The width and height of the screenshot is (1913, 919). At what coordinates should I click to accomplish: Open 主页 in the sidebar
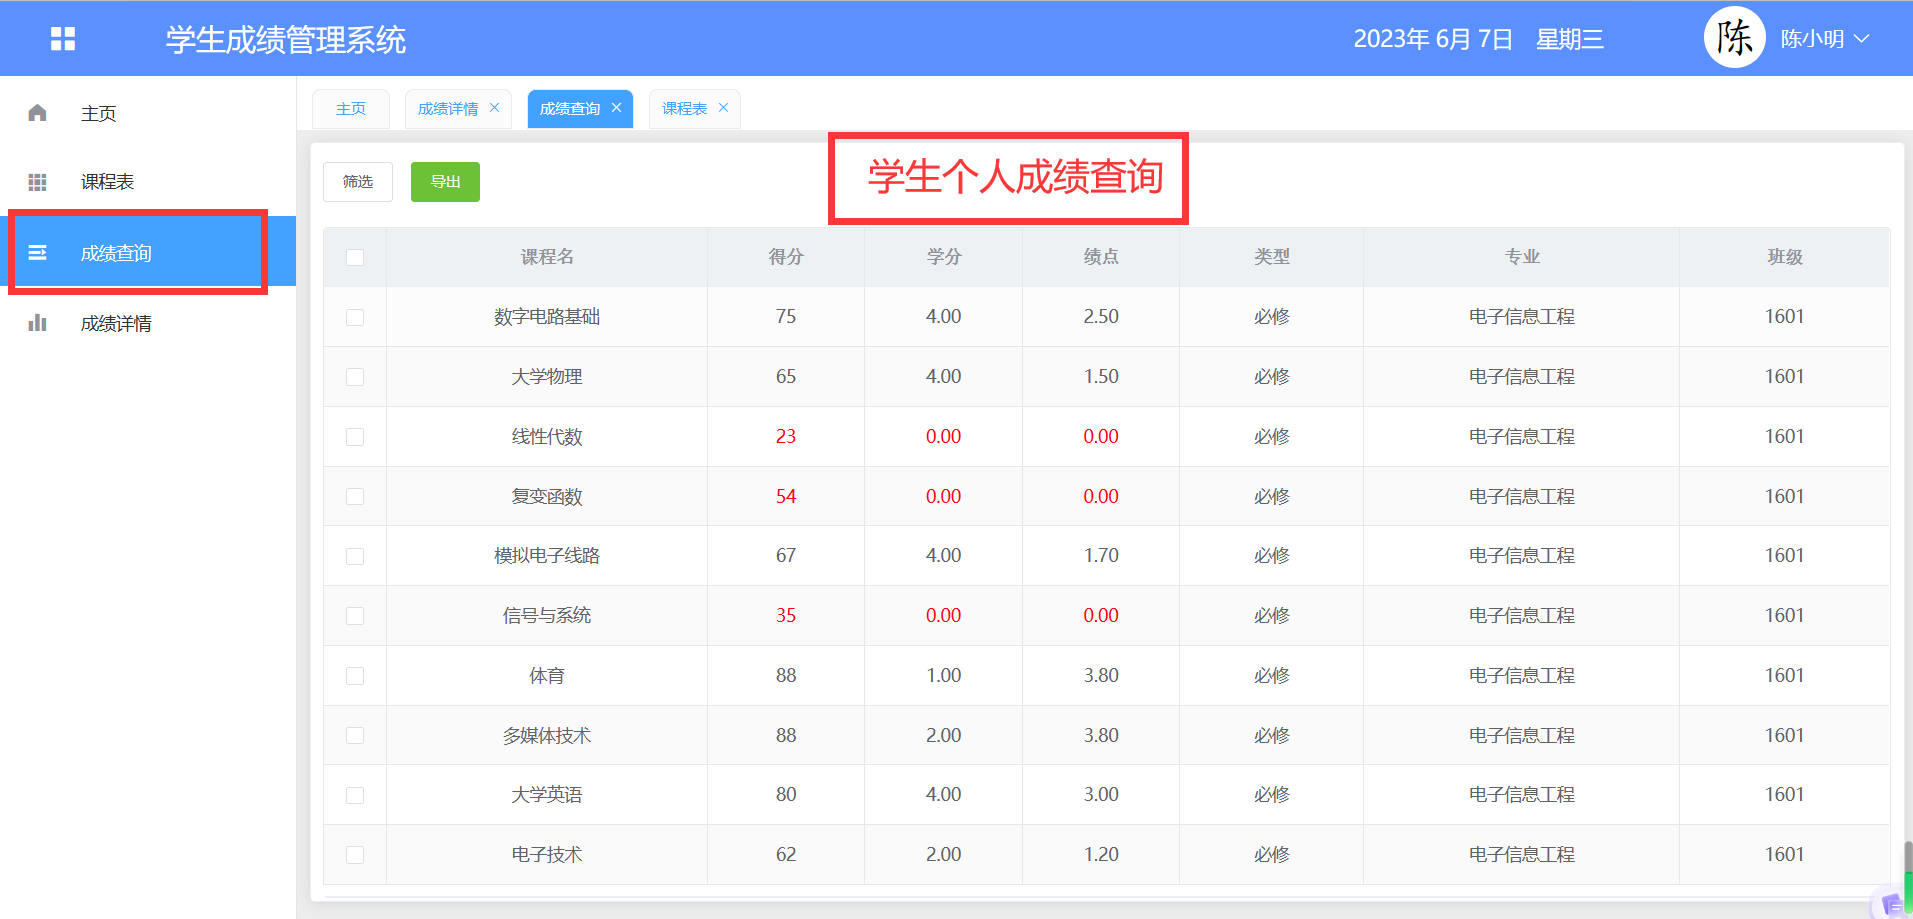148,113
